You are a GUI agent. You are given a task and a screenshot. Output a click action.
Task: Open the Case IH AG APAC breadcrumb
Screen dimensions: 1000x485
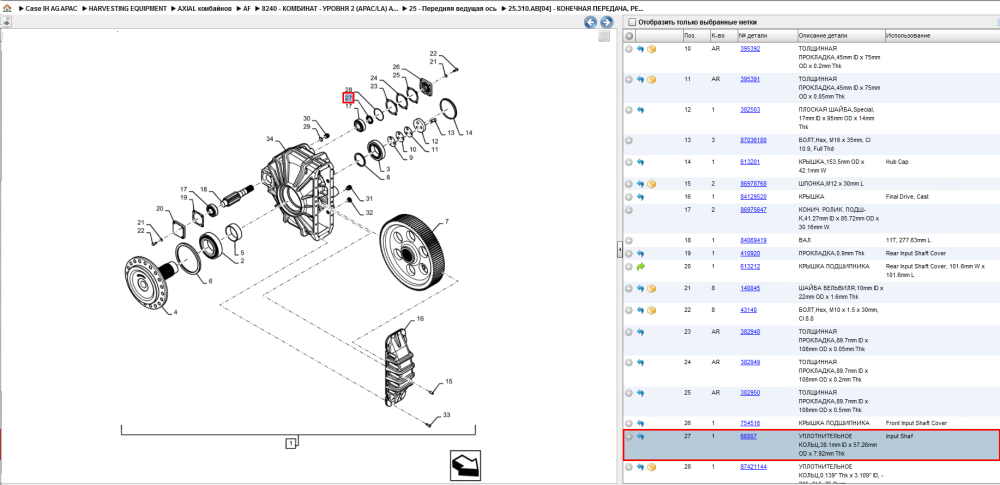point(50,9)
